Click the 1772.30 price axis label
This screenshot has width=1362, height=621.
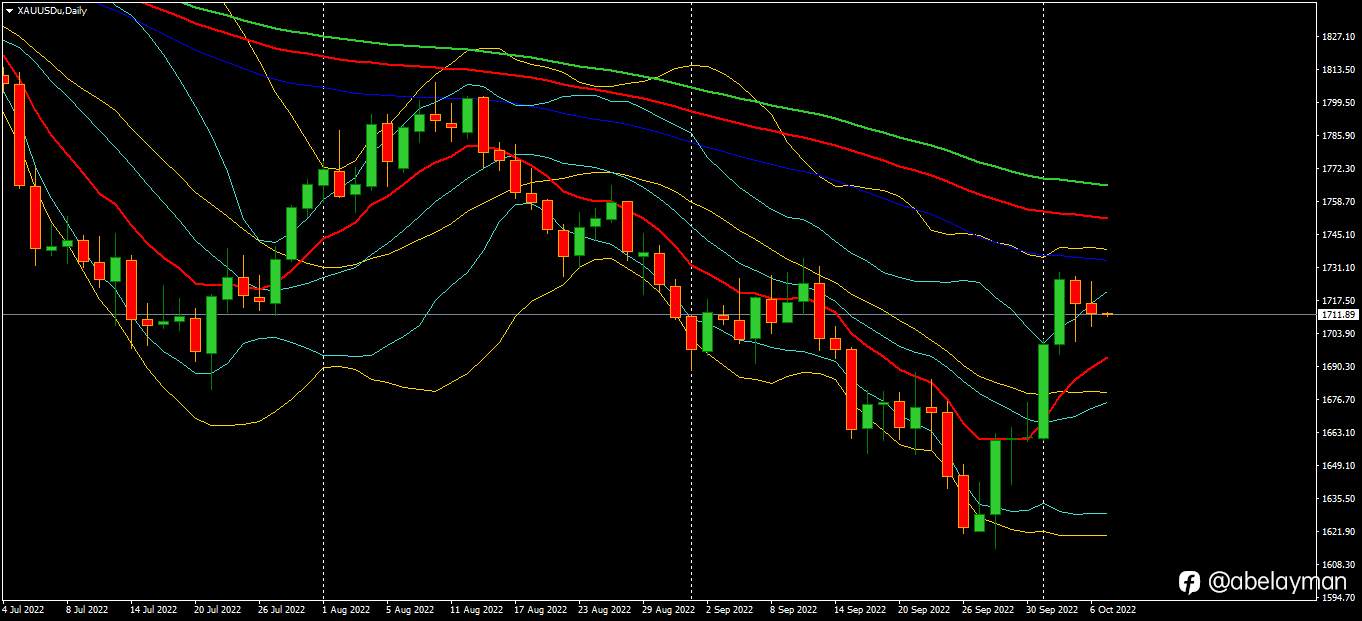(x=1337, y=168)
